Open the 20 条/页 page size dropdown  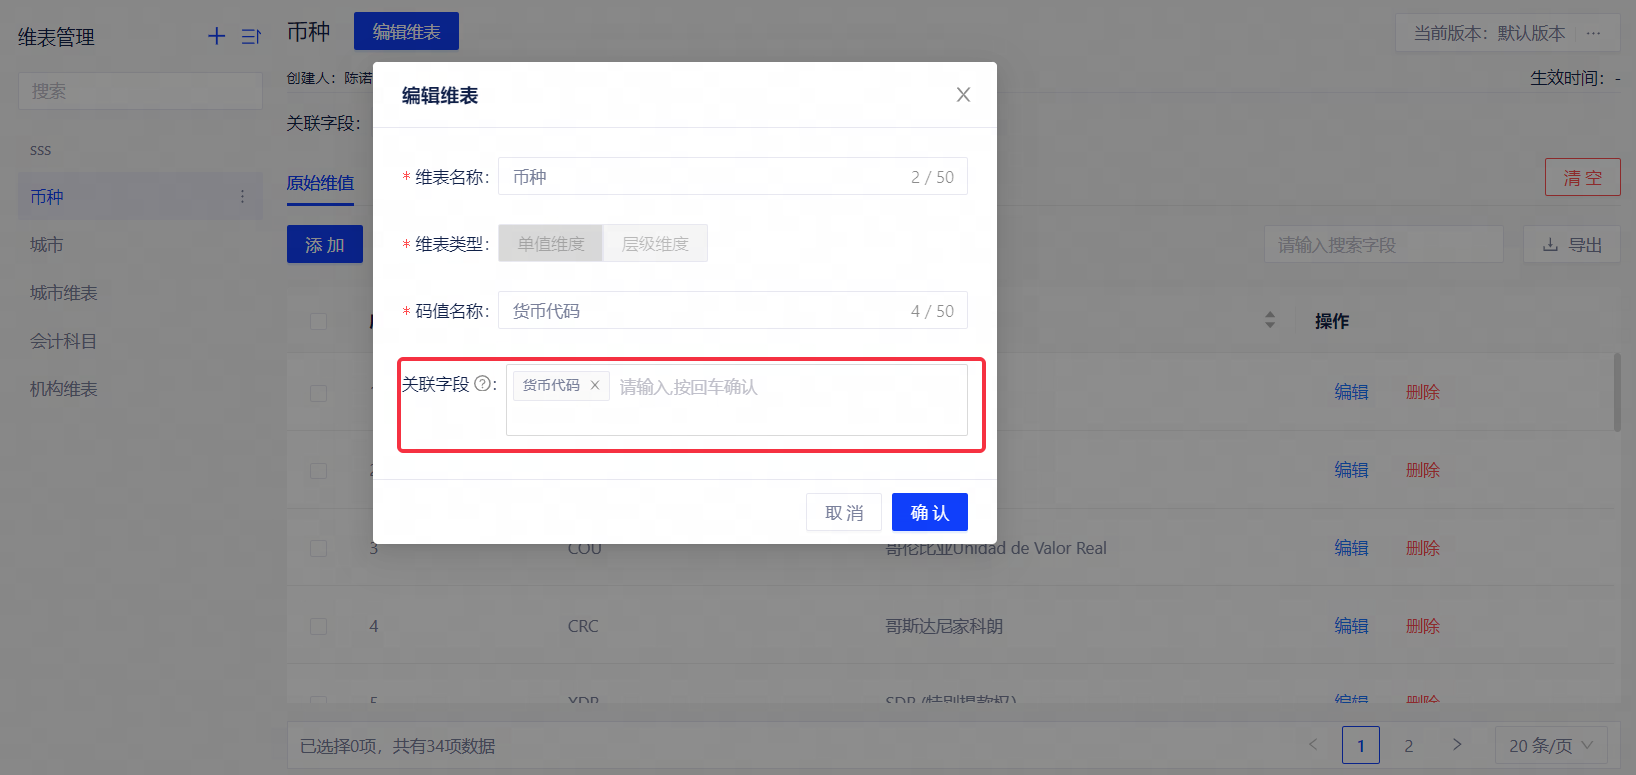click(1558, 746)
